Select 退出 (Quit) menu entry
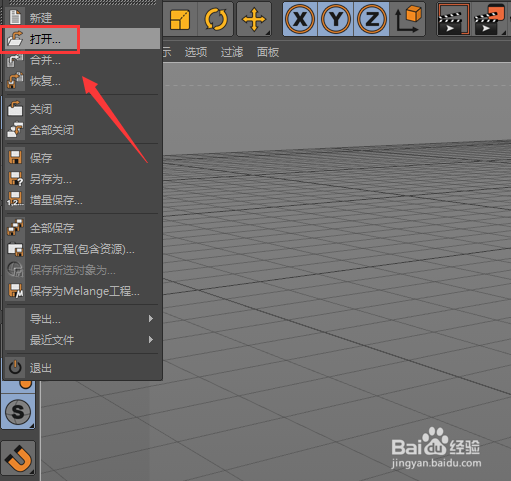 click(x=82, y=368)
